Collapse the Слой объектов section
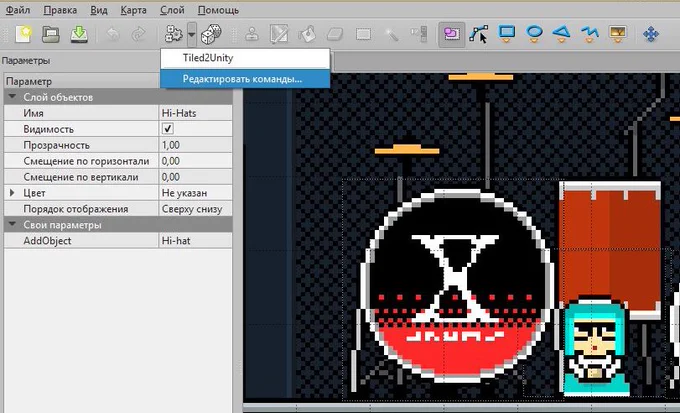 [x=12, y=97]
